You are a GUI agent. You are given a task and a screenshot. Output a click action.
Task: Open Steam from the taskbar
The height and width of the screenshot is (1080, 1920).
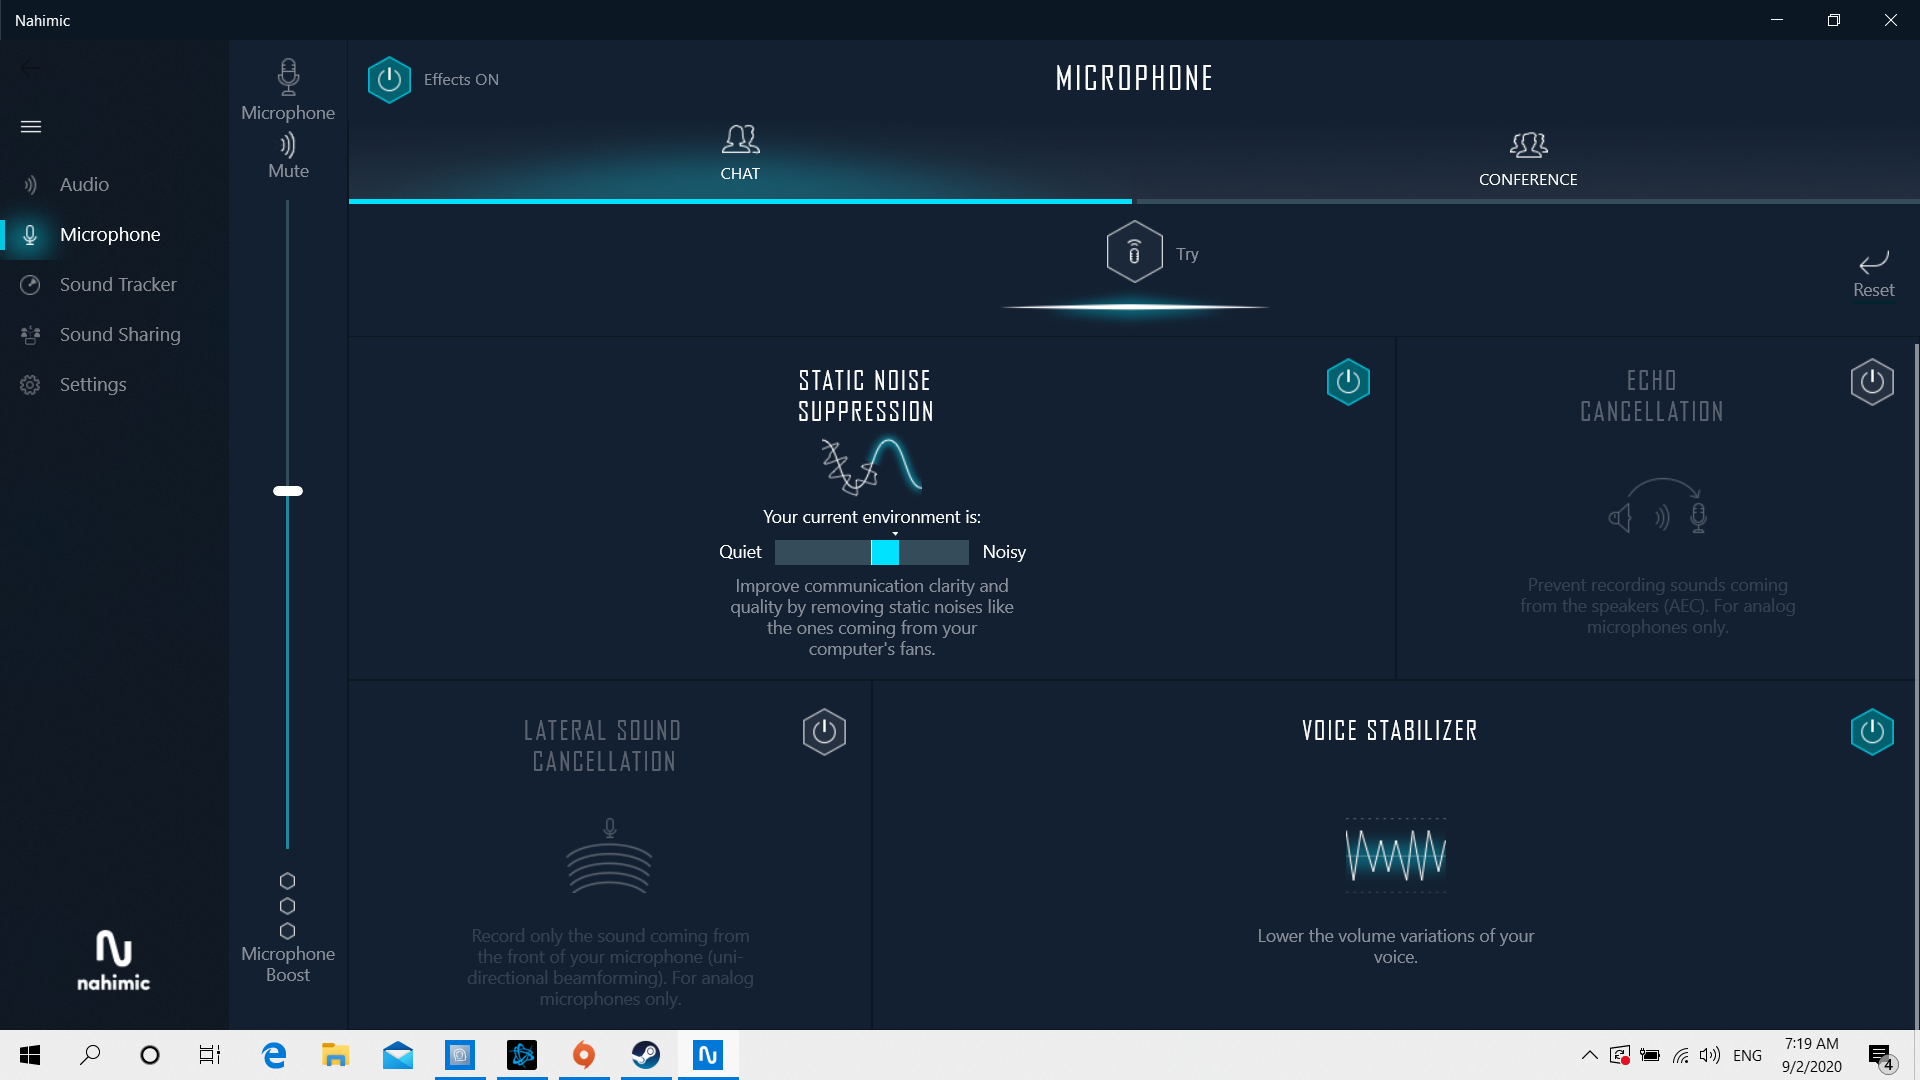pyautogui.click(x=646, y=1055)
